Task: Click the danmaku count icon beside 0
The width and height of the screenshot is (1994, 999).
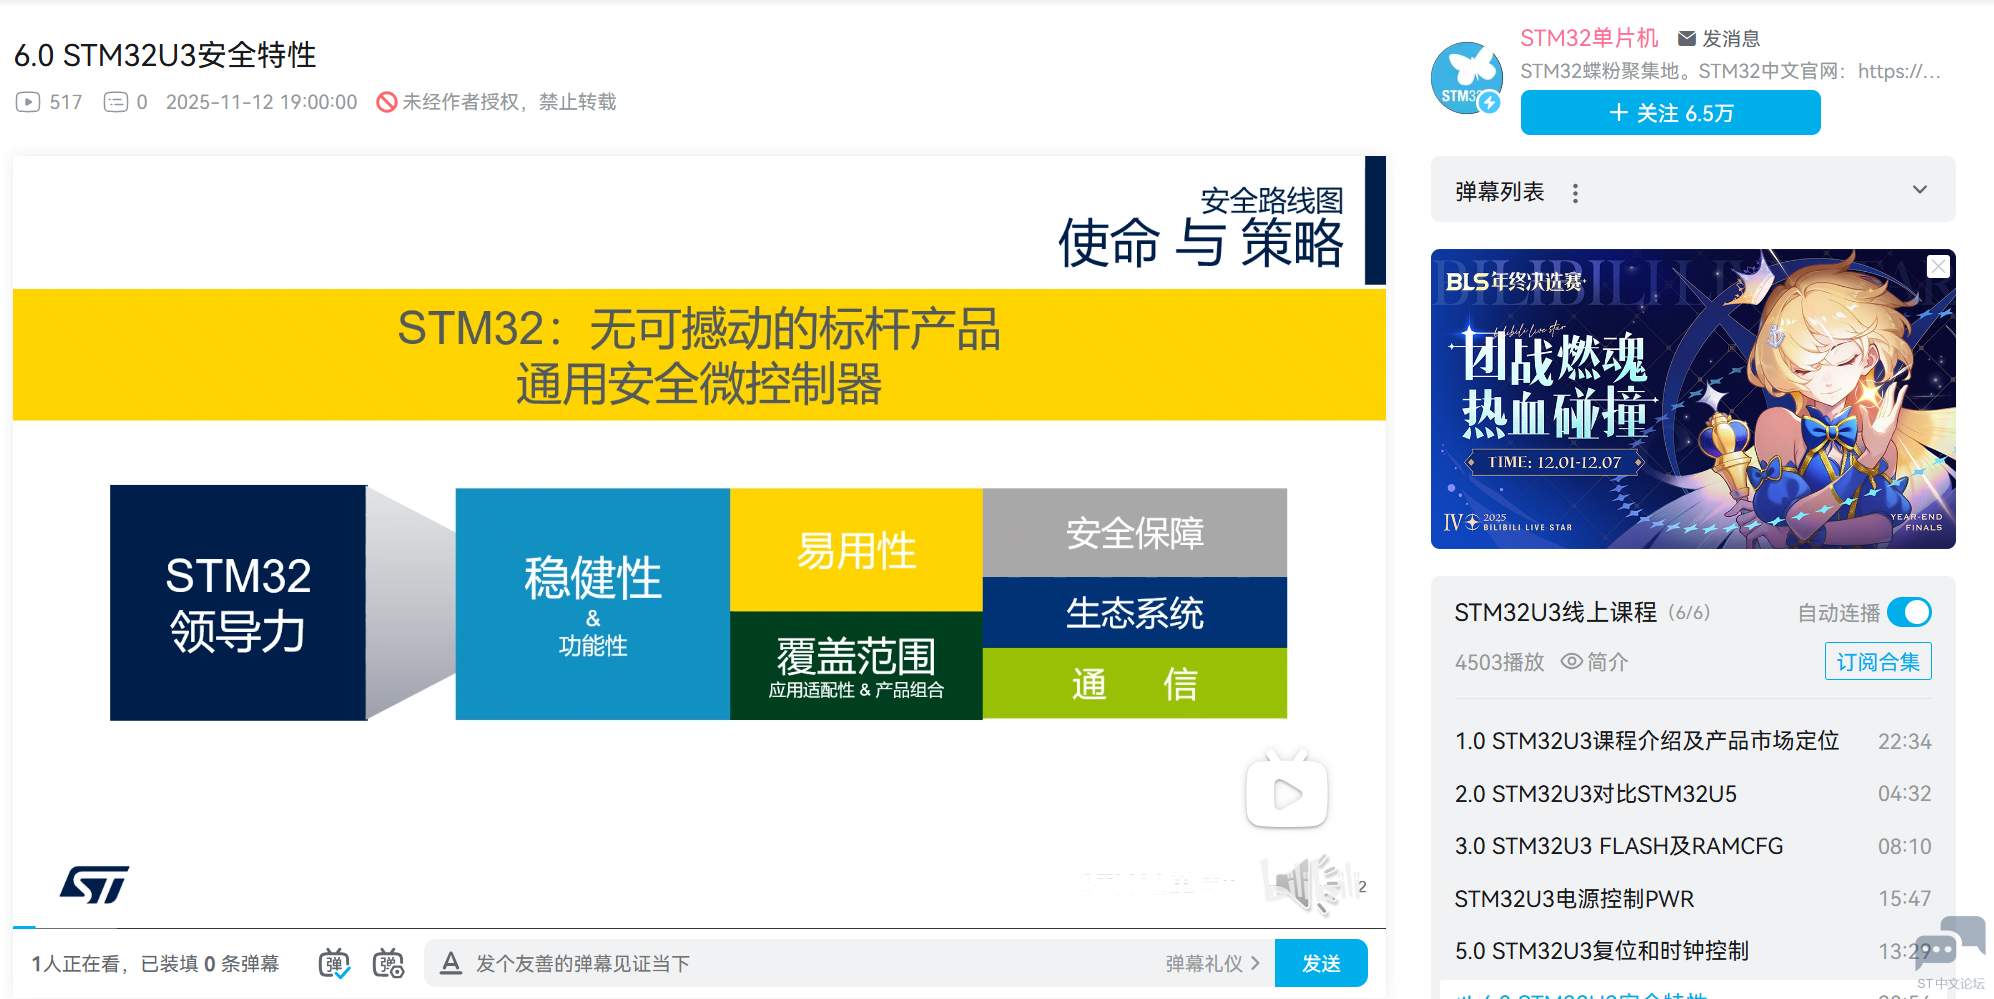Action: [x=116, y=102]
